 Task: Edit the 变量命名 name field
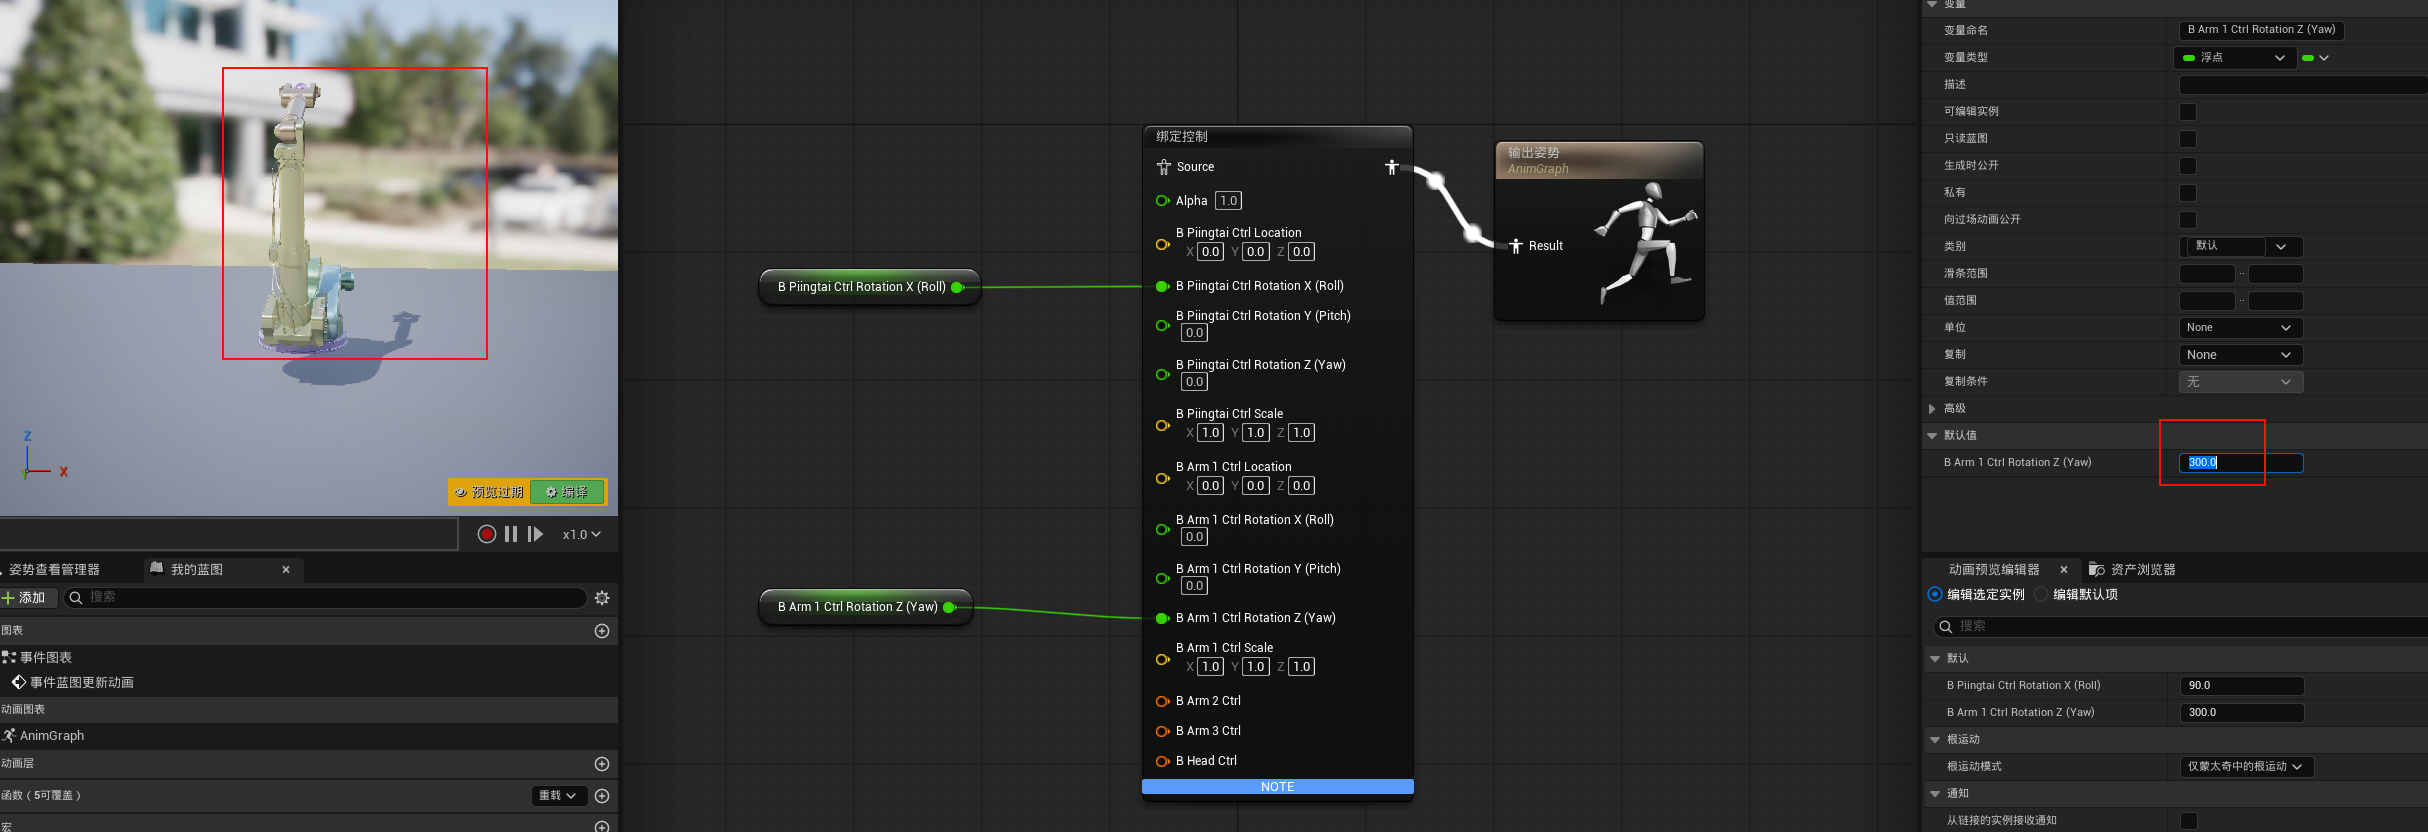pyautogui.click(x=2261, y=30)
